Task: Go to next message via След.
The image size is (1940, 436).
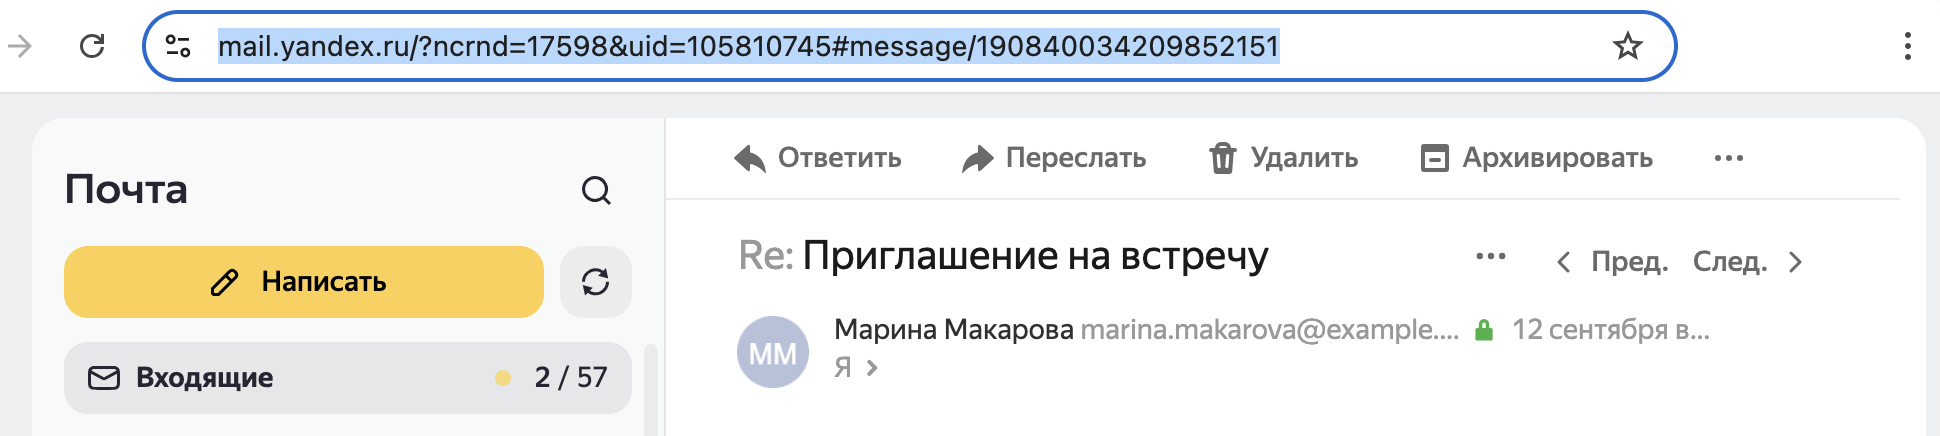Action: pyautogui.click(x=1747, y=262)
